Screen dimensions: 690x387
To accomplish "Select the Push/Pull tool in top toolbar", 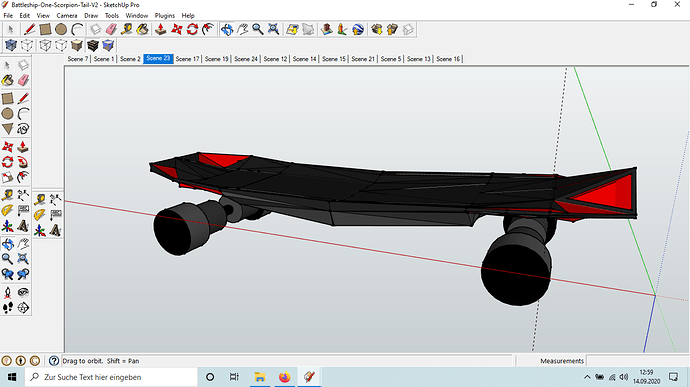I will tap(161, 29).
